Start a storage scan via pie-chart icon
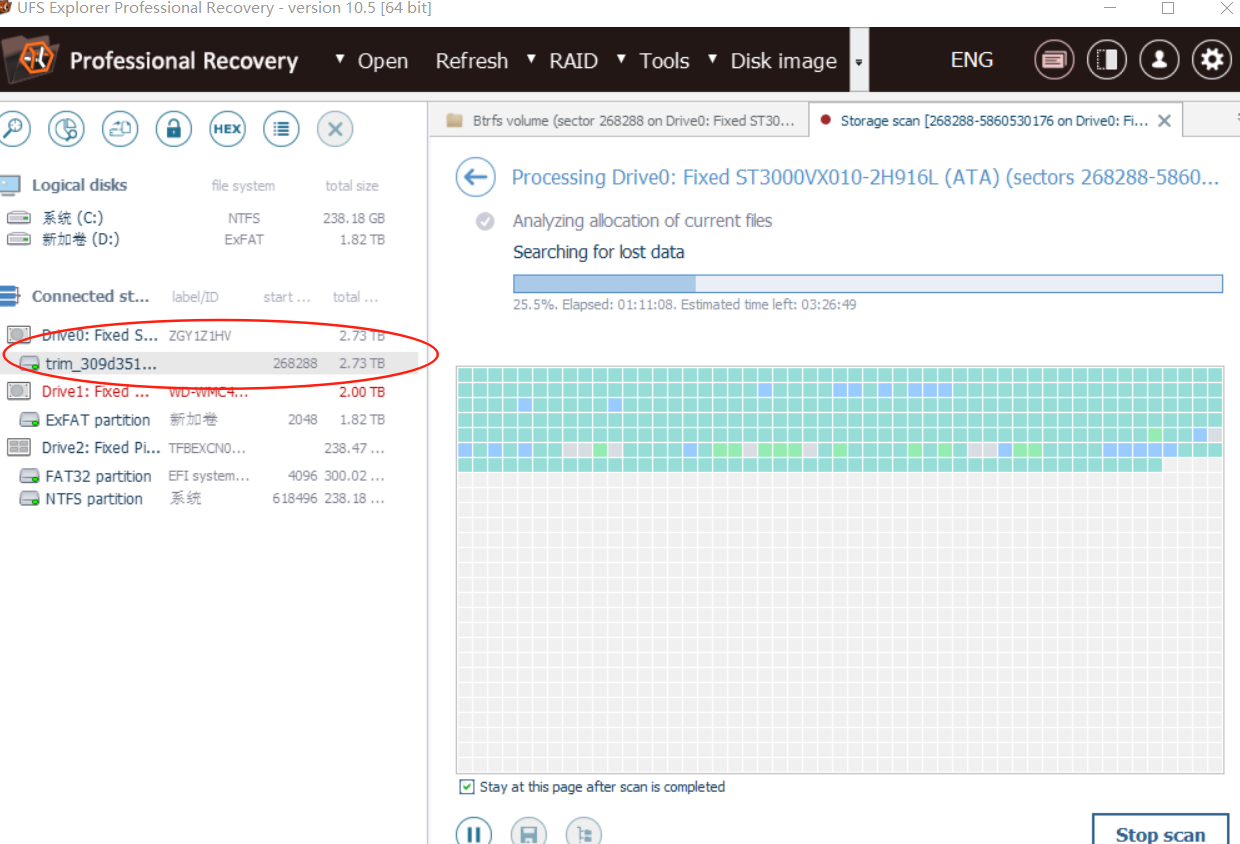The image size is (1240, 844). 66,128
